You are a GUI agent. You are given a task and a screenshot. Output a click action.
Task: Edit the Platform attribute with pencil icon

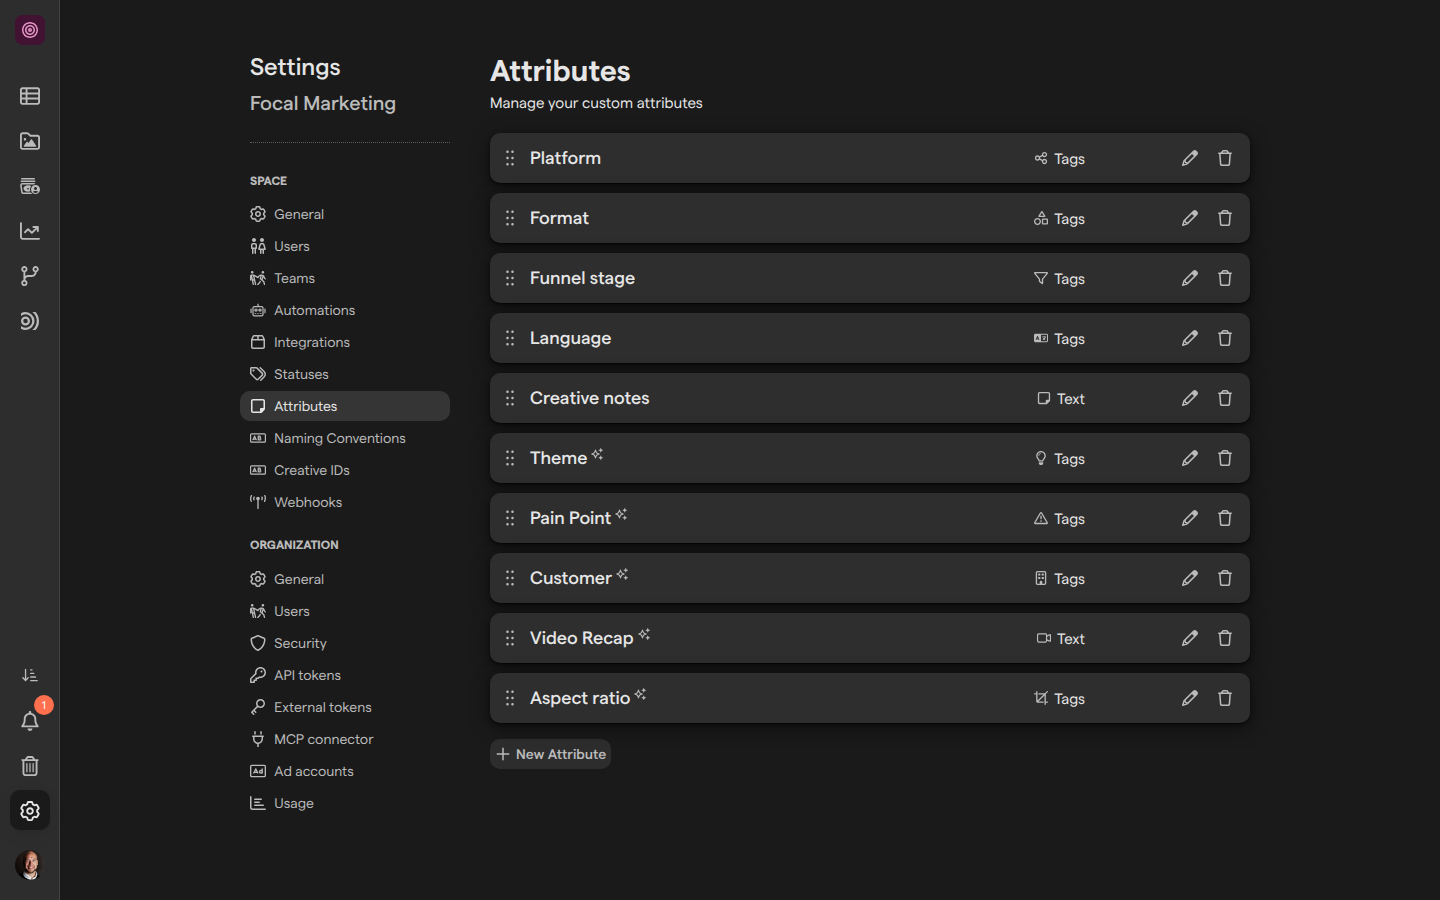(x=1189, y=158)
